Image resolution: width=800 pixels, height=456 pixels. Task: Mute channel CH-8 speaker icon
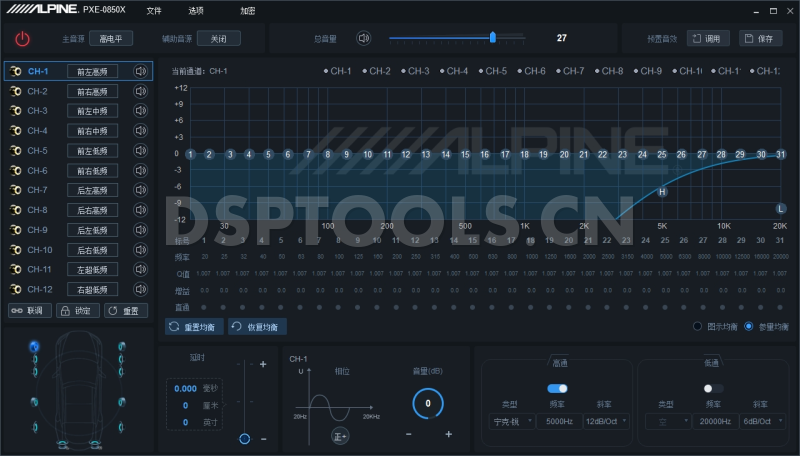[x=140, y=210]
